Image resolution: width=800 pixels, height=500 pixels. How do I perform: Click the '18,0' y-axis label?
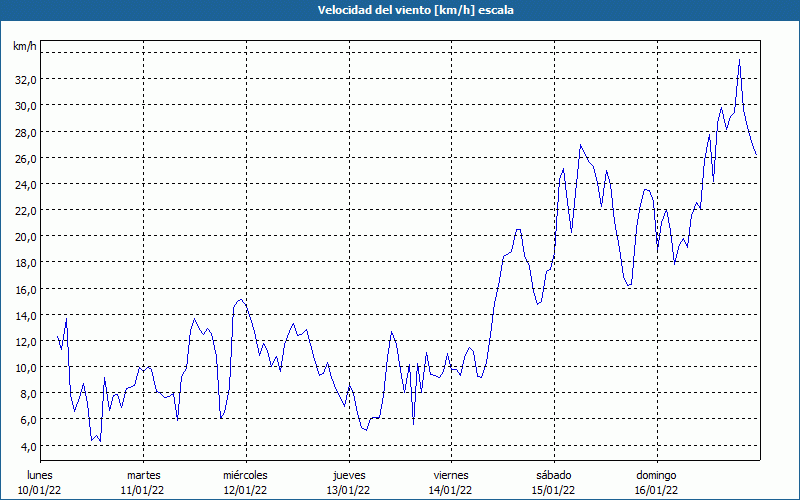tap(26, 263)
